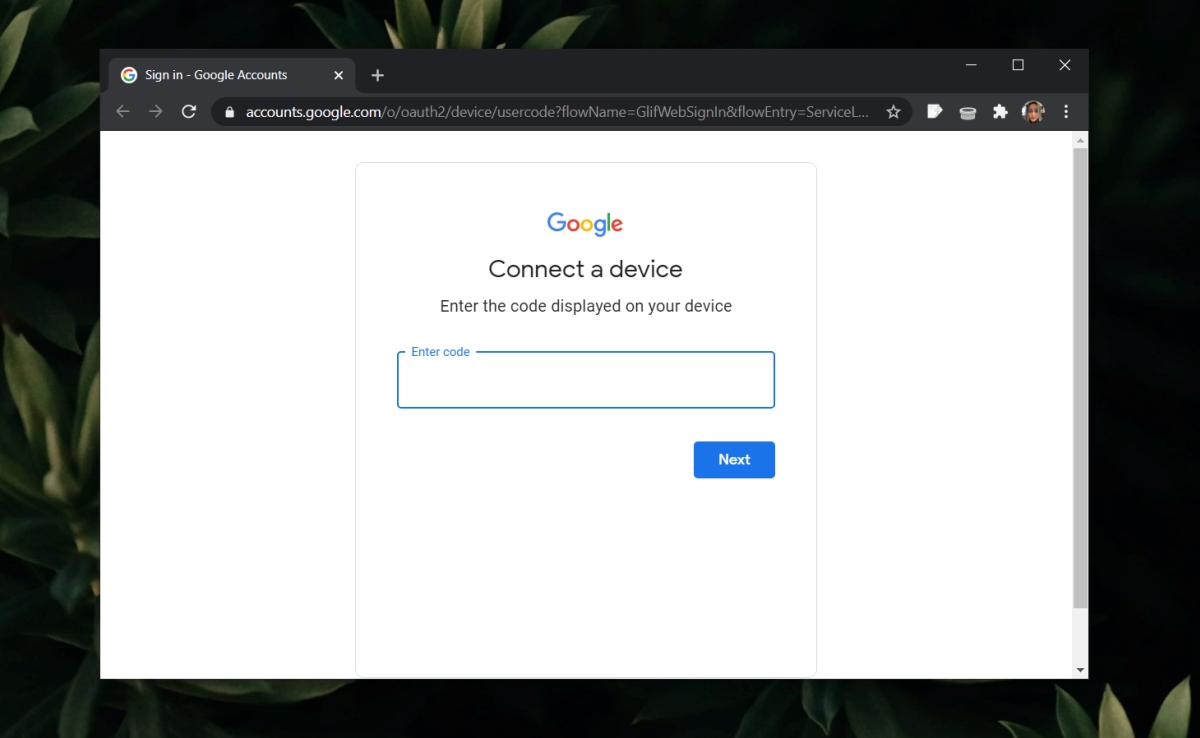Open the Extensions puzzle-piece menu
This screenshot has height=738, width=1200.
pyautogui.click(x=1000, y=112)
